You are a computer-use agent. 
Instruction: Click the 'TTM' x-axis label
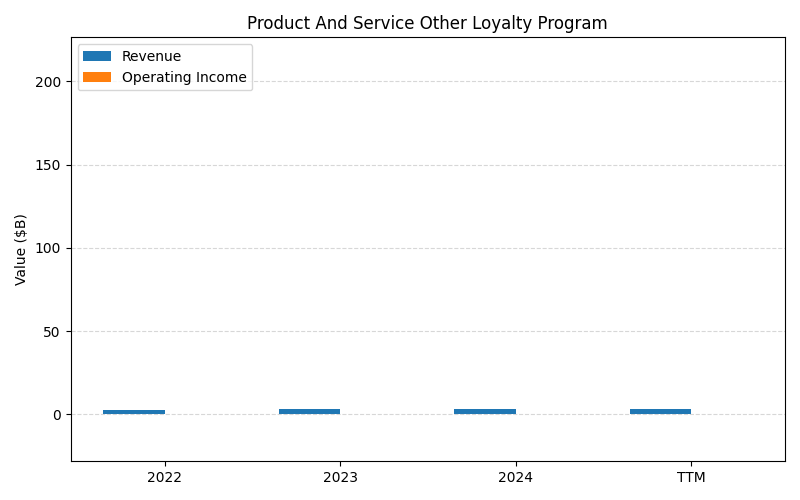691,478
